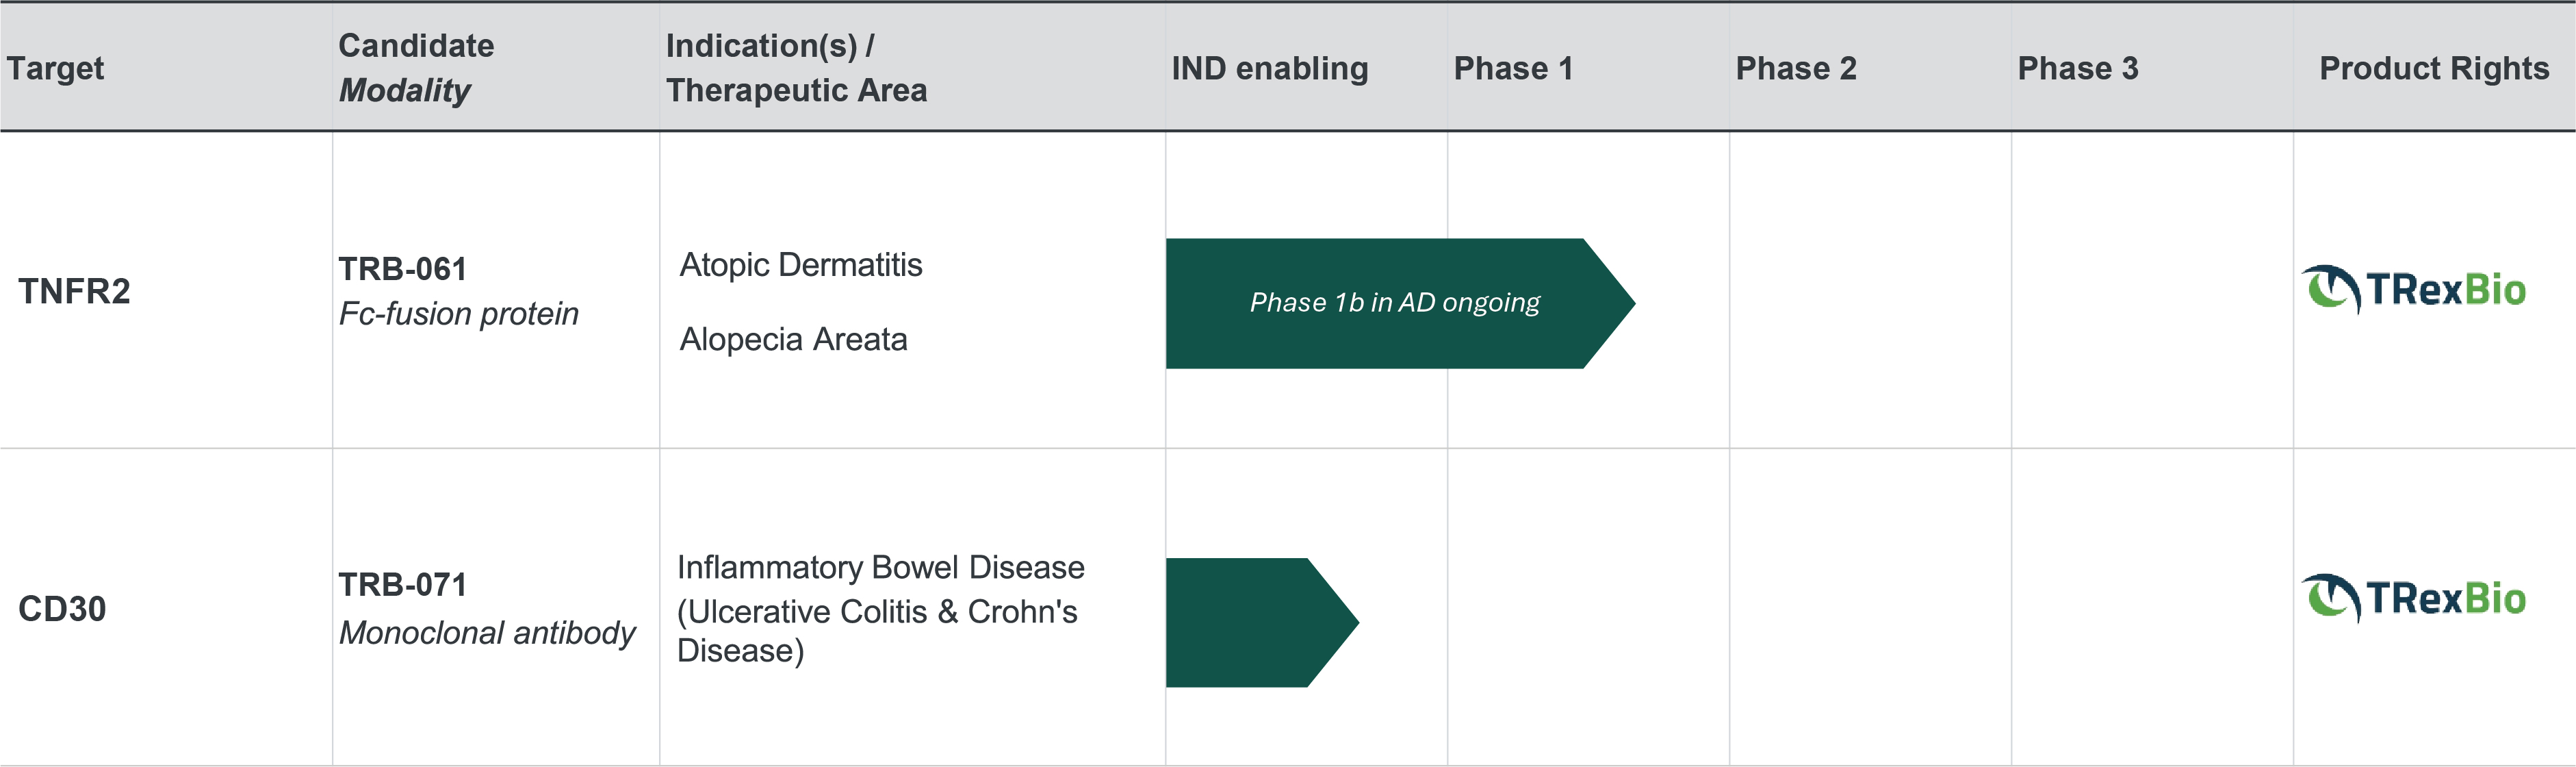Click the Monoclonal antibody modality text
The height and width of the screenshot is (767, 2576).
click(487, 633)
